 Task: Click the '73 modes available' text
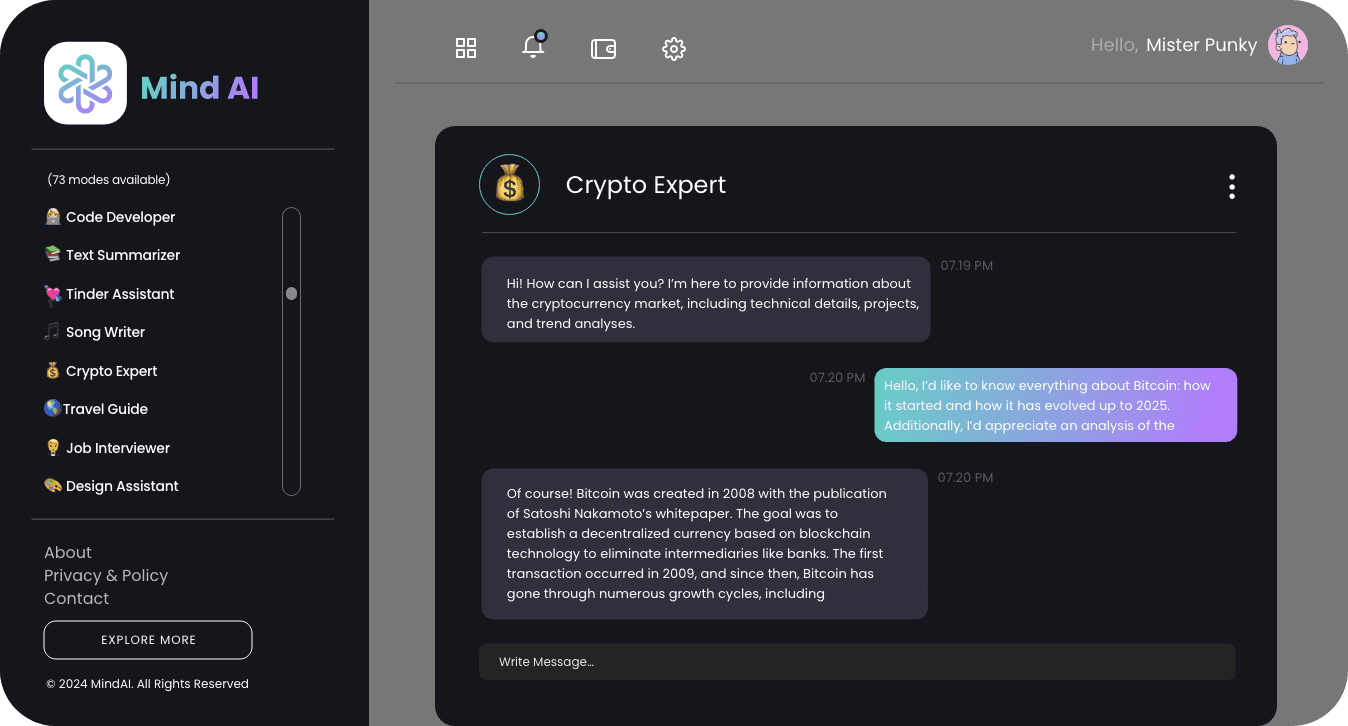pos(109,180)
